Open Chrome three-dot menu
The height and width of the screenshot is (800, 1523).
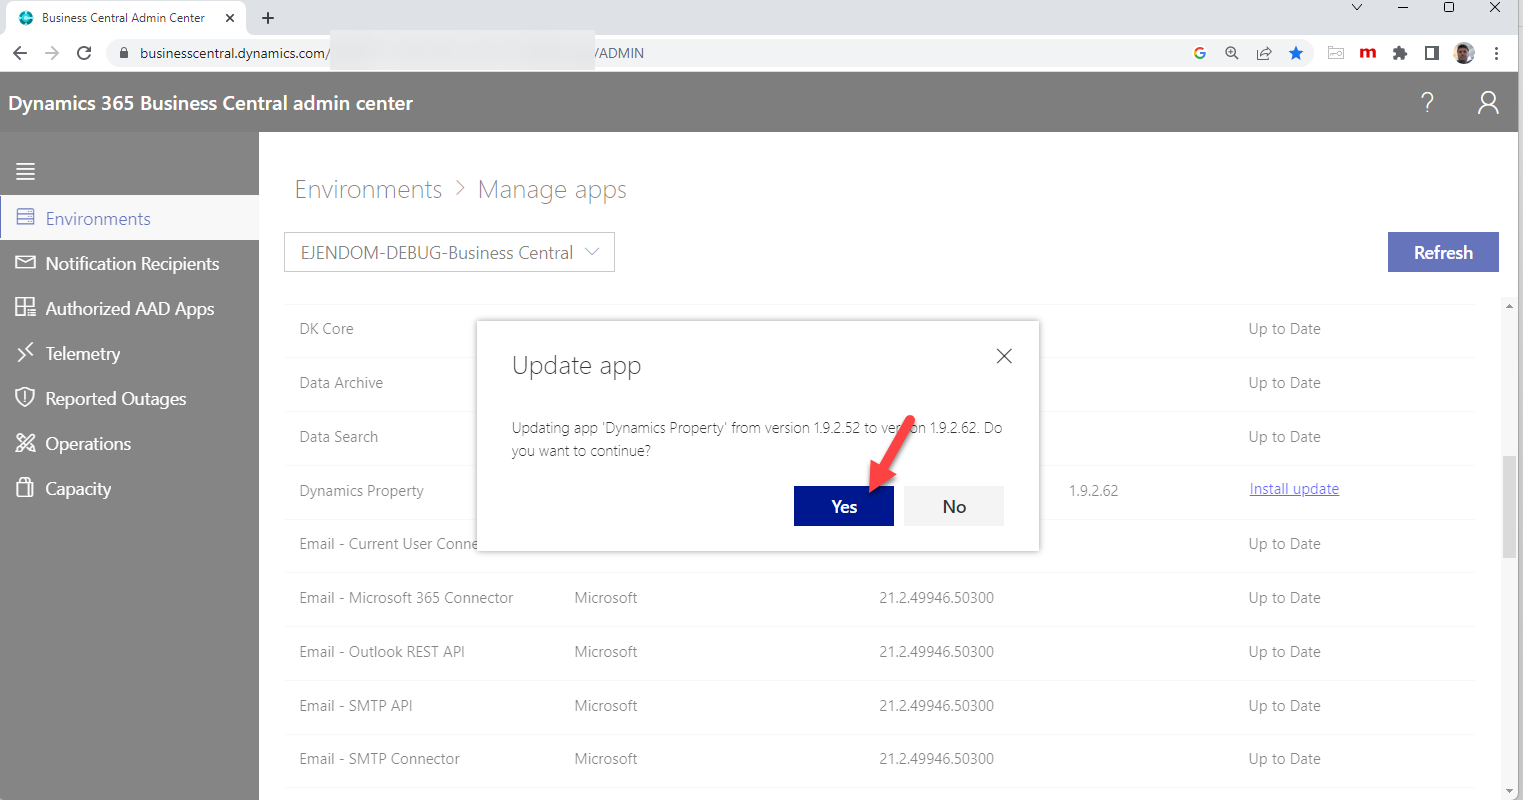1496,53
